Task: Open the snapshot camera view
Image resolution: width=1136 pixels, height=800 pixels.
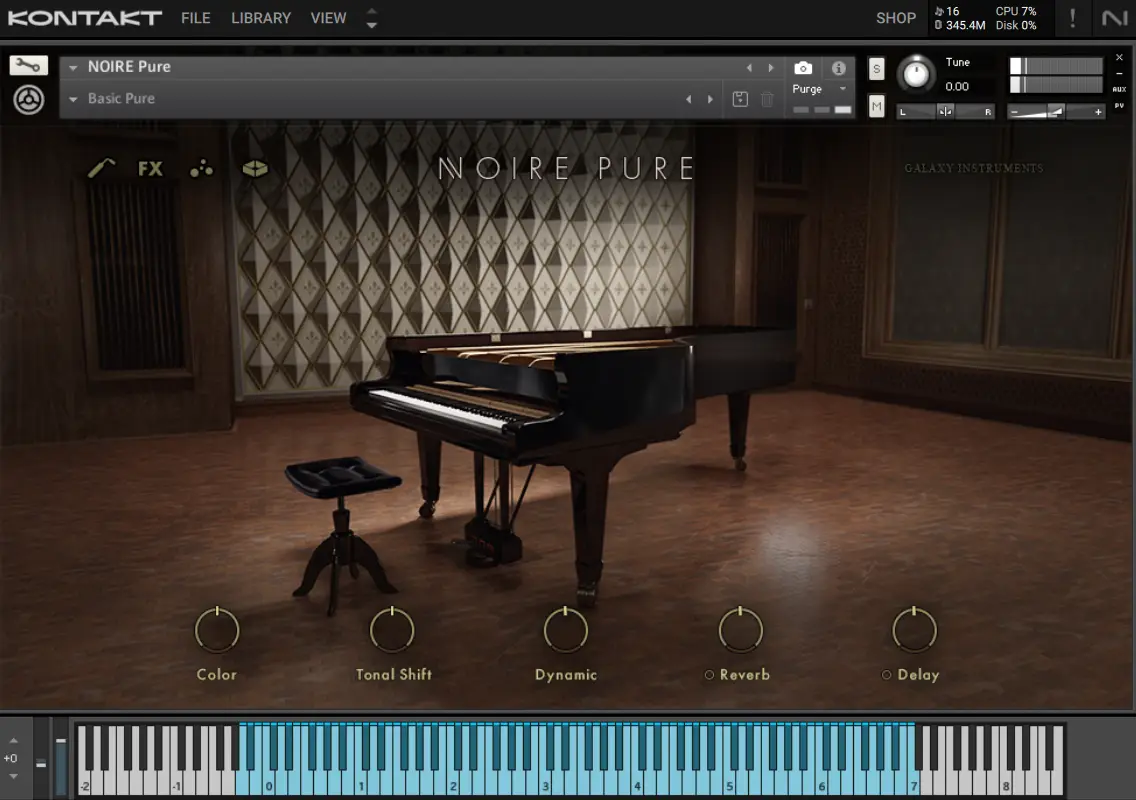Action: click(x=802, y=68)
